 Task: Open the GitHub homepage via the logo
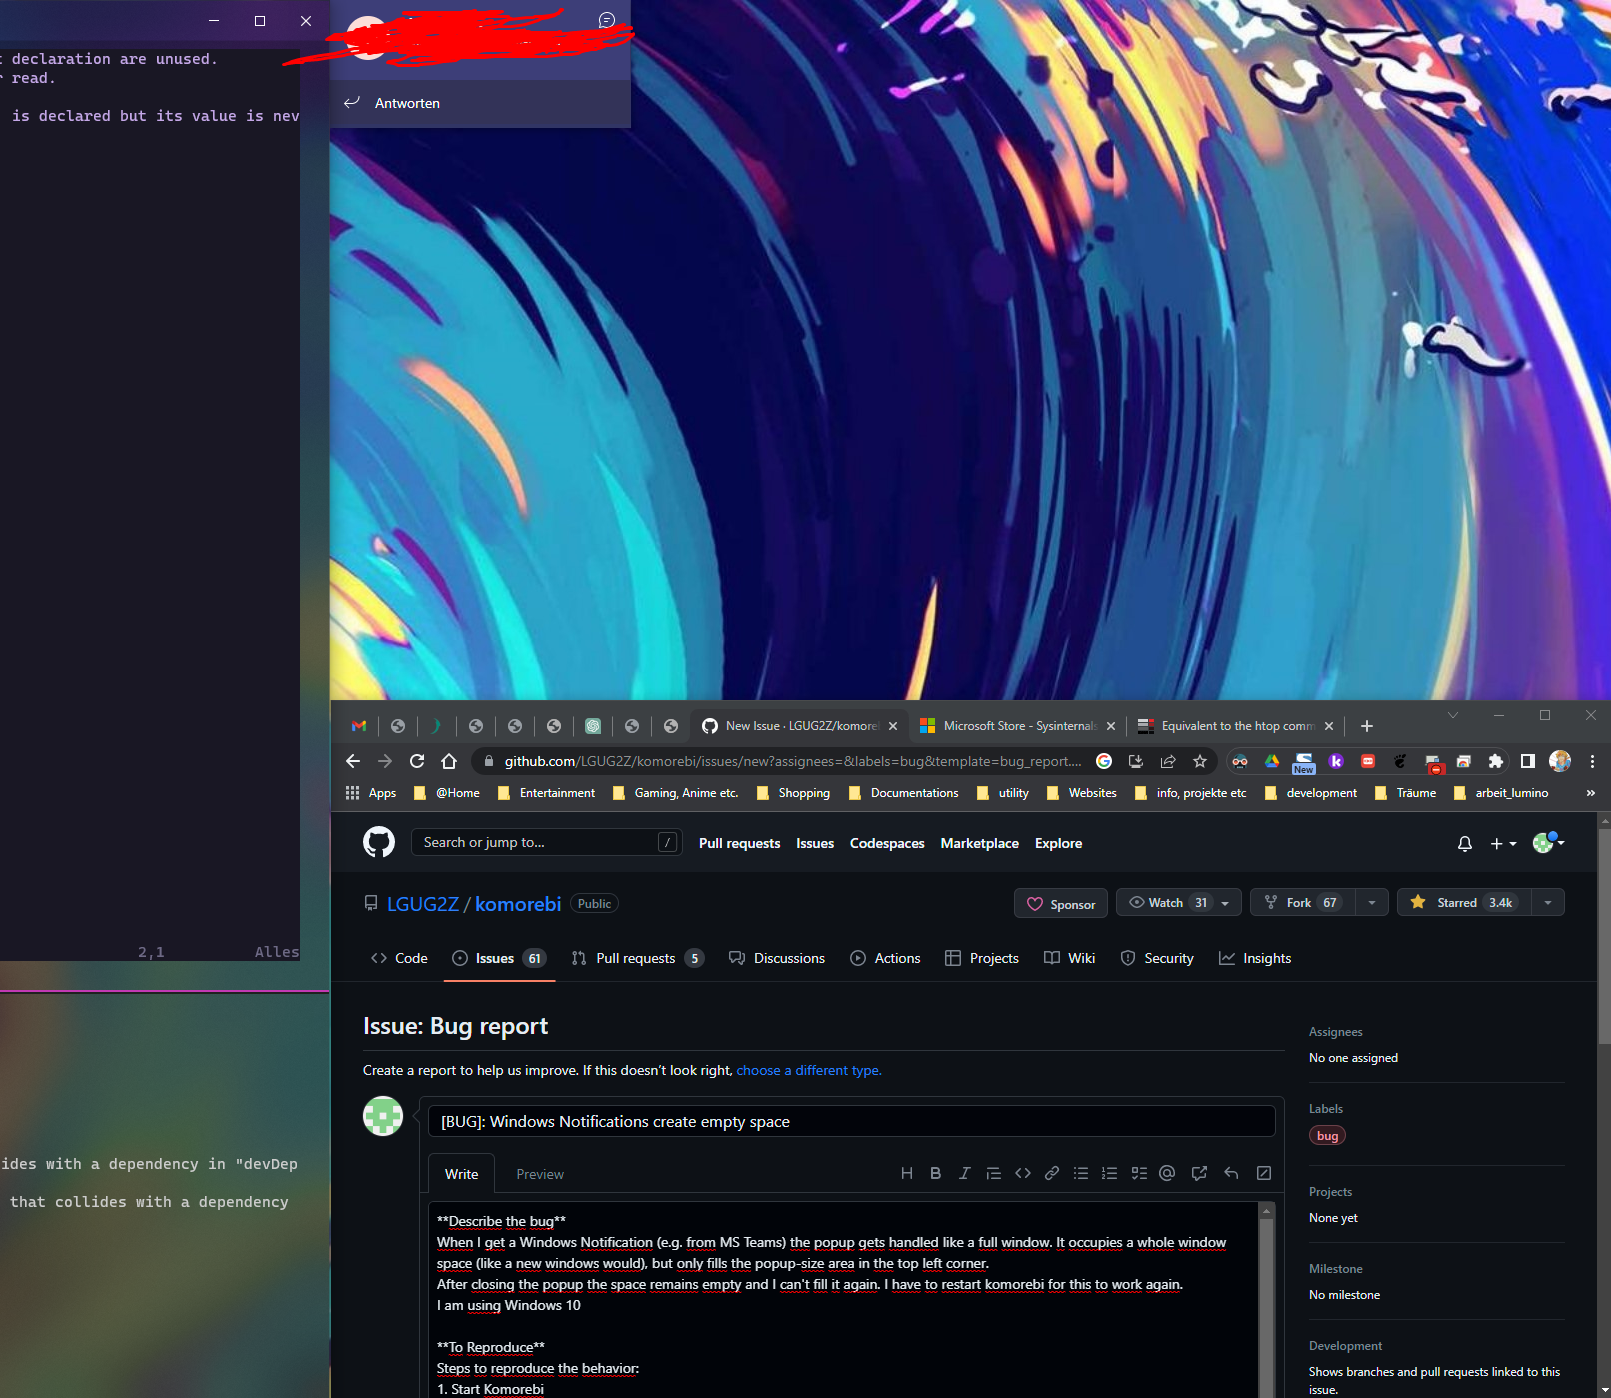pyautogui.click(x=379, y=842)
